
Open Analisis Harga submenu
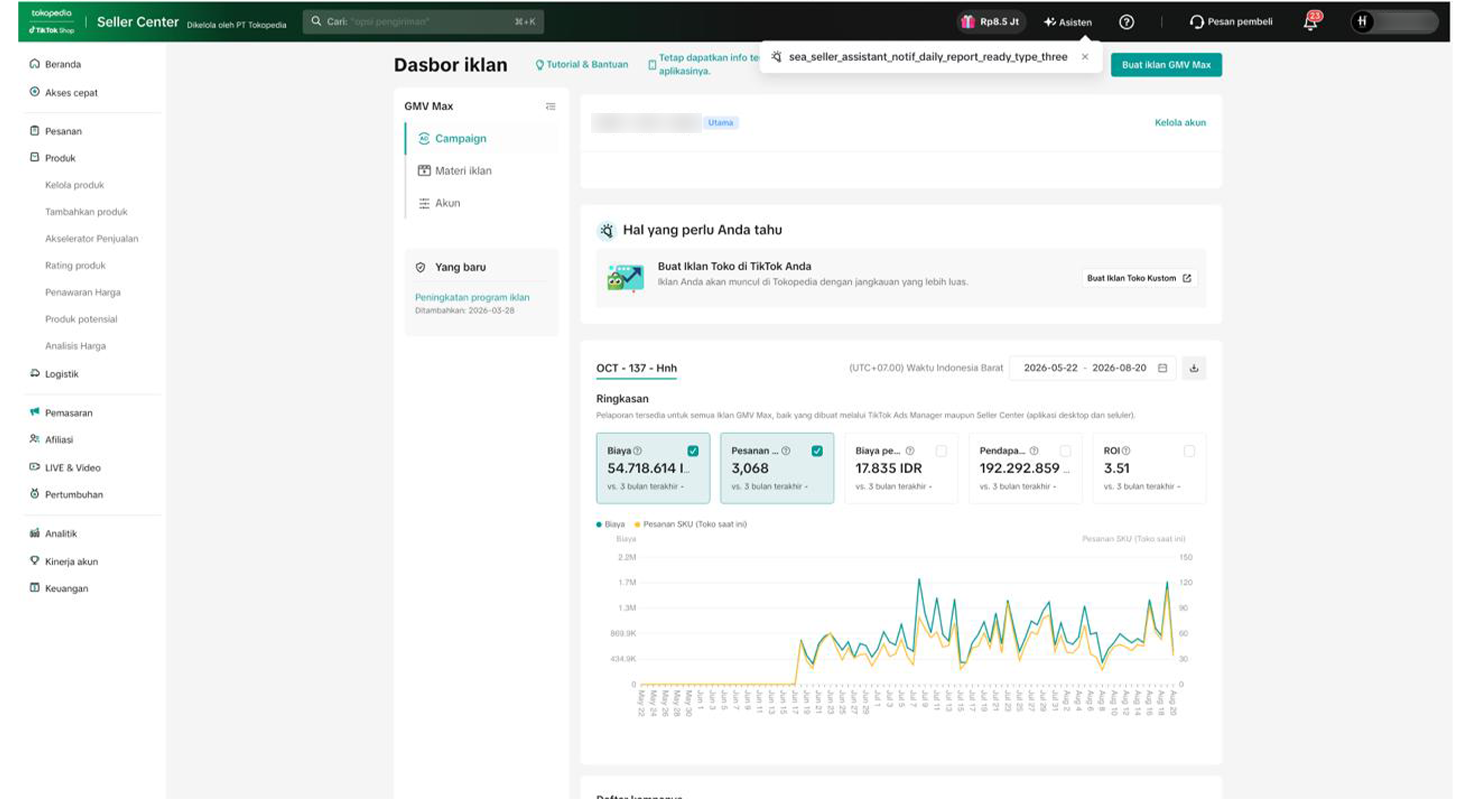(x=75, y=346)
